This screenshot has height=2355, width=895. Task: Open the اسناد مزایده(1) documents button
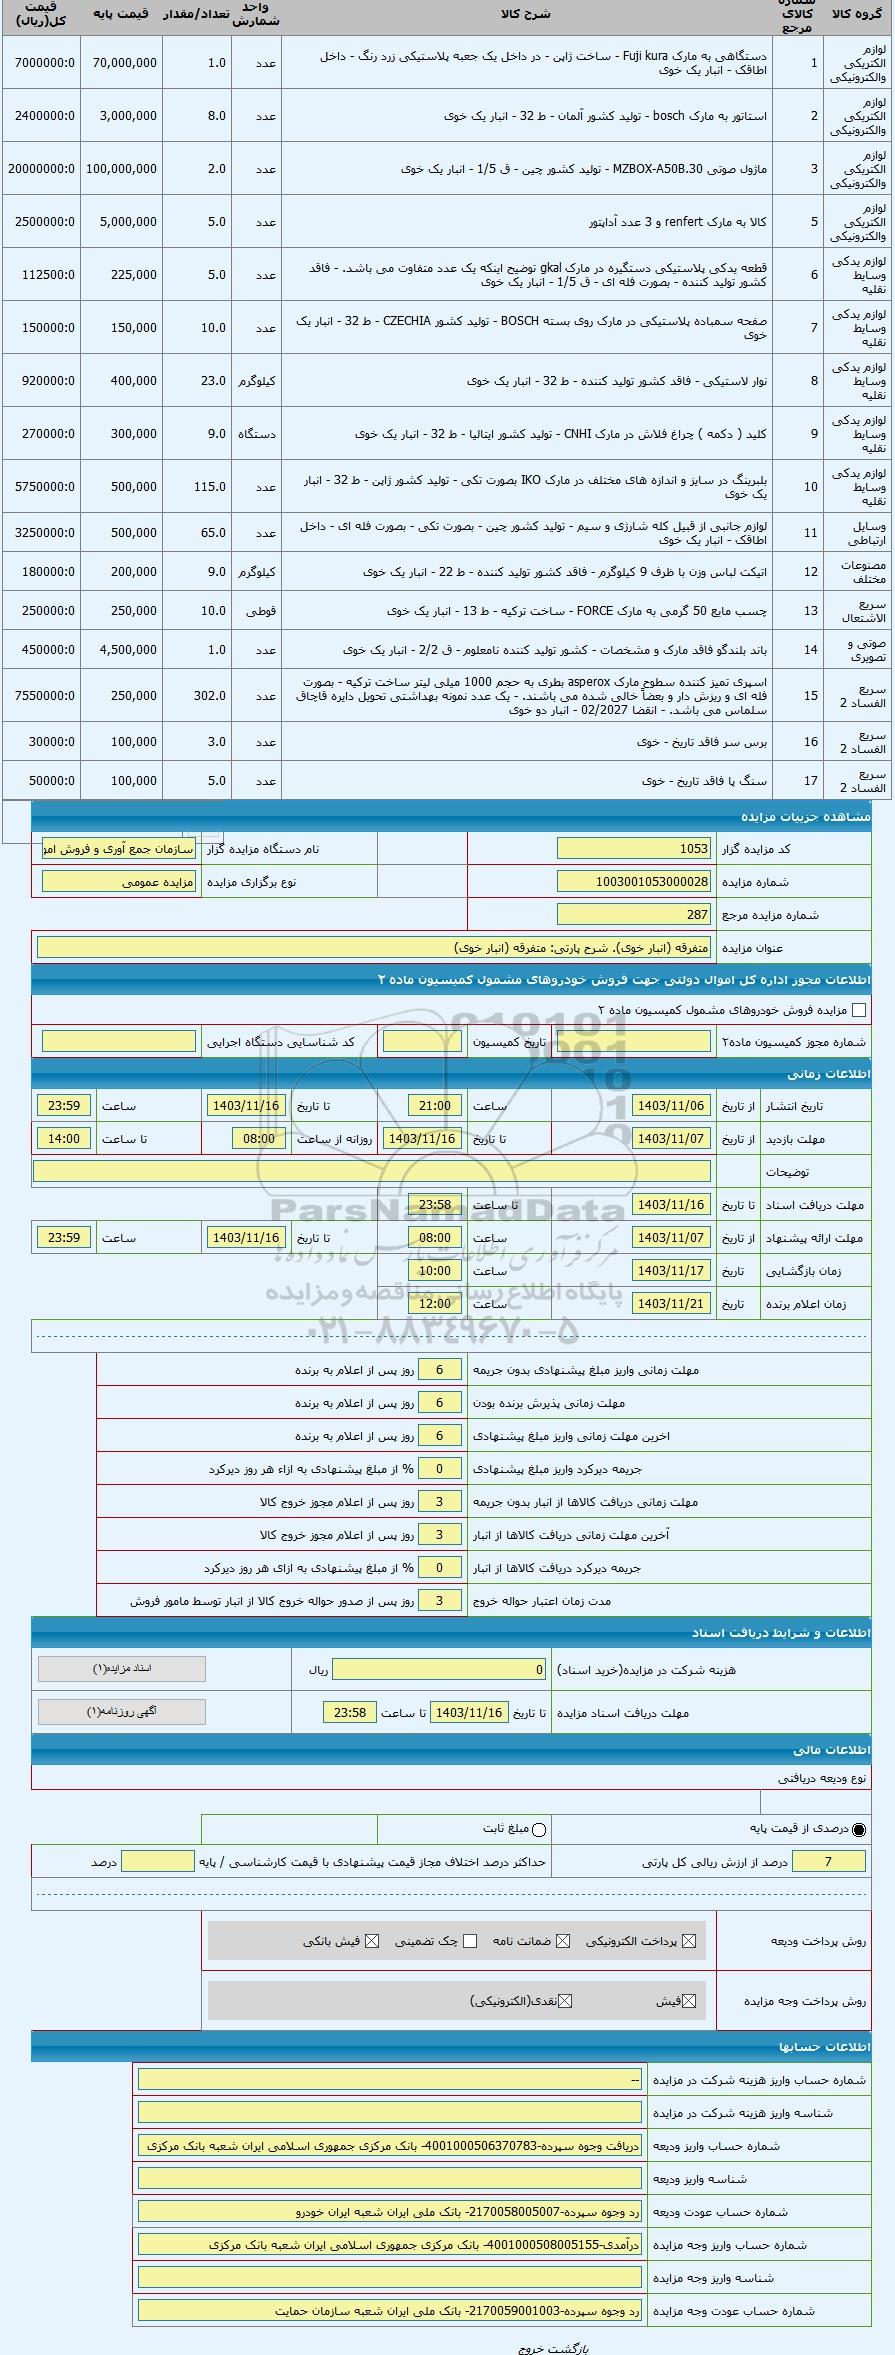point(122,1669)
